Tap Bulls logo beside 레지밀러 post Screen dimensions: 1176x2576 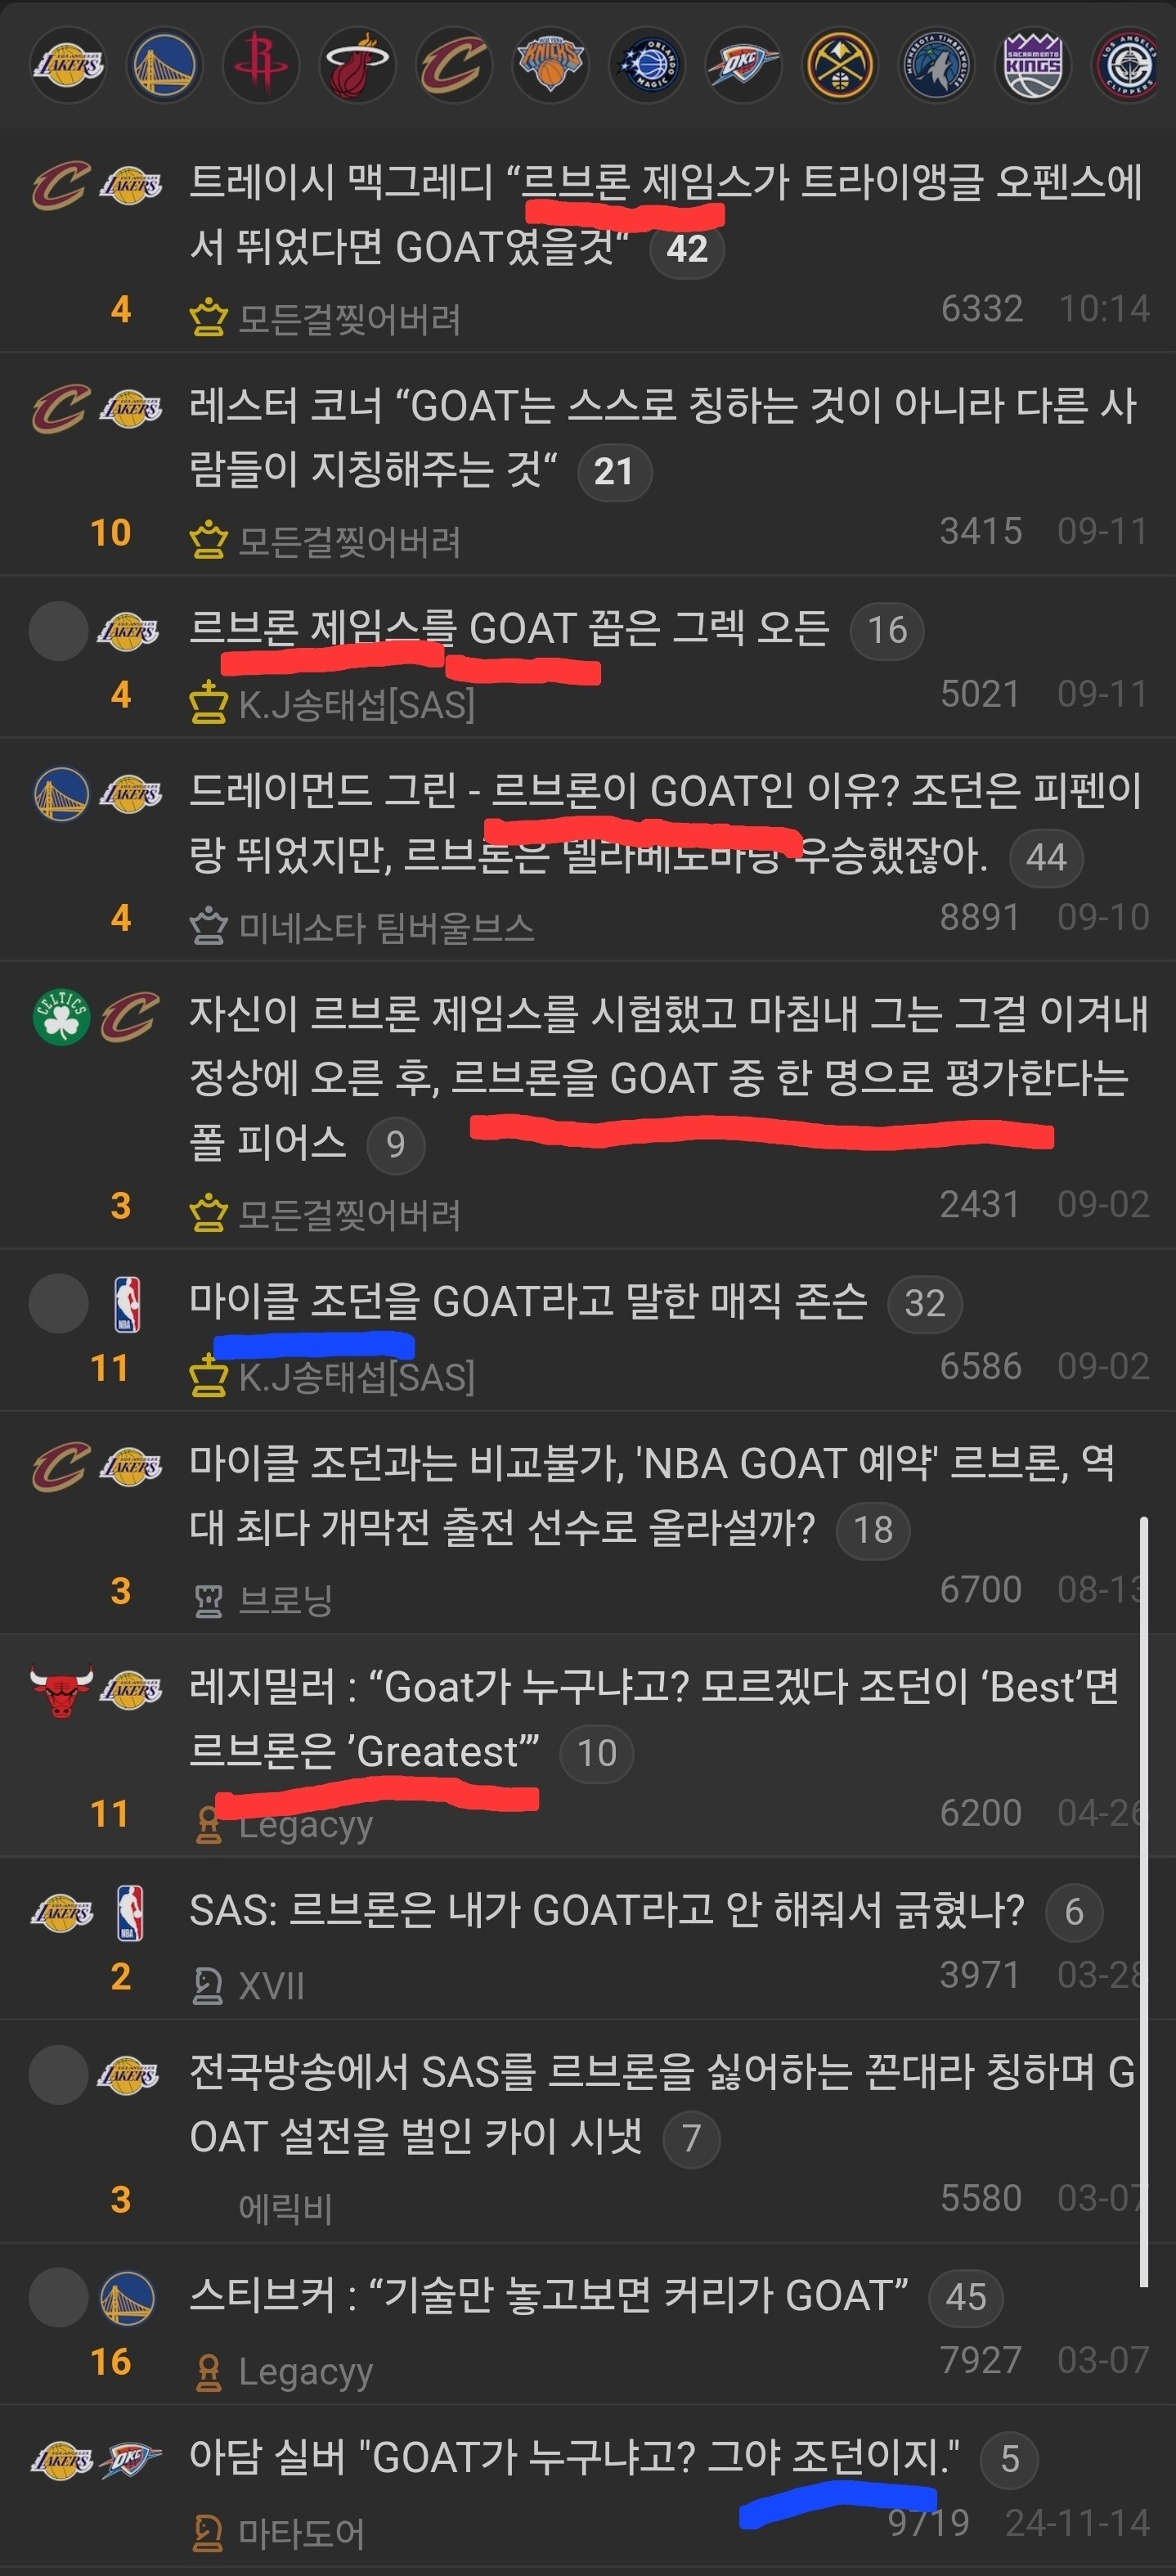(61, 1690)
